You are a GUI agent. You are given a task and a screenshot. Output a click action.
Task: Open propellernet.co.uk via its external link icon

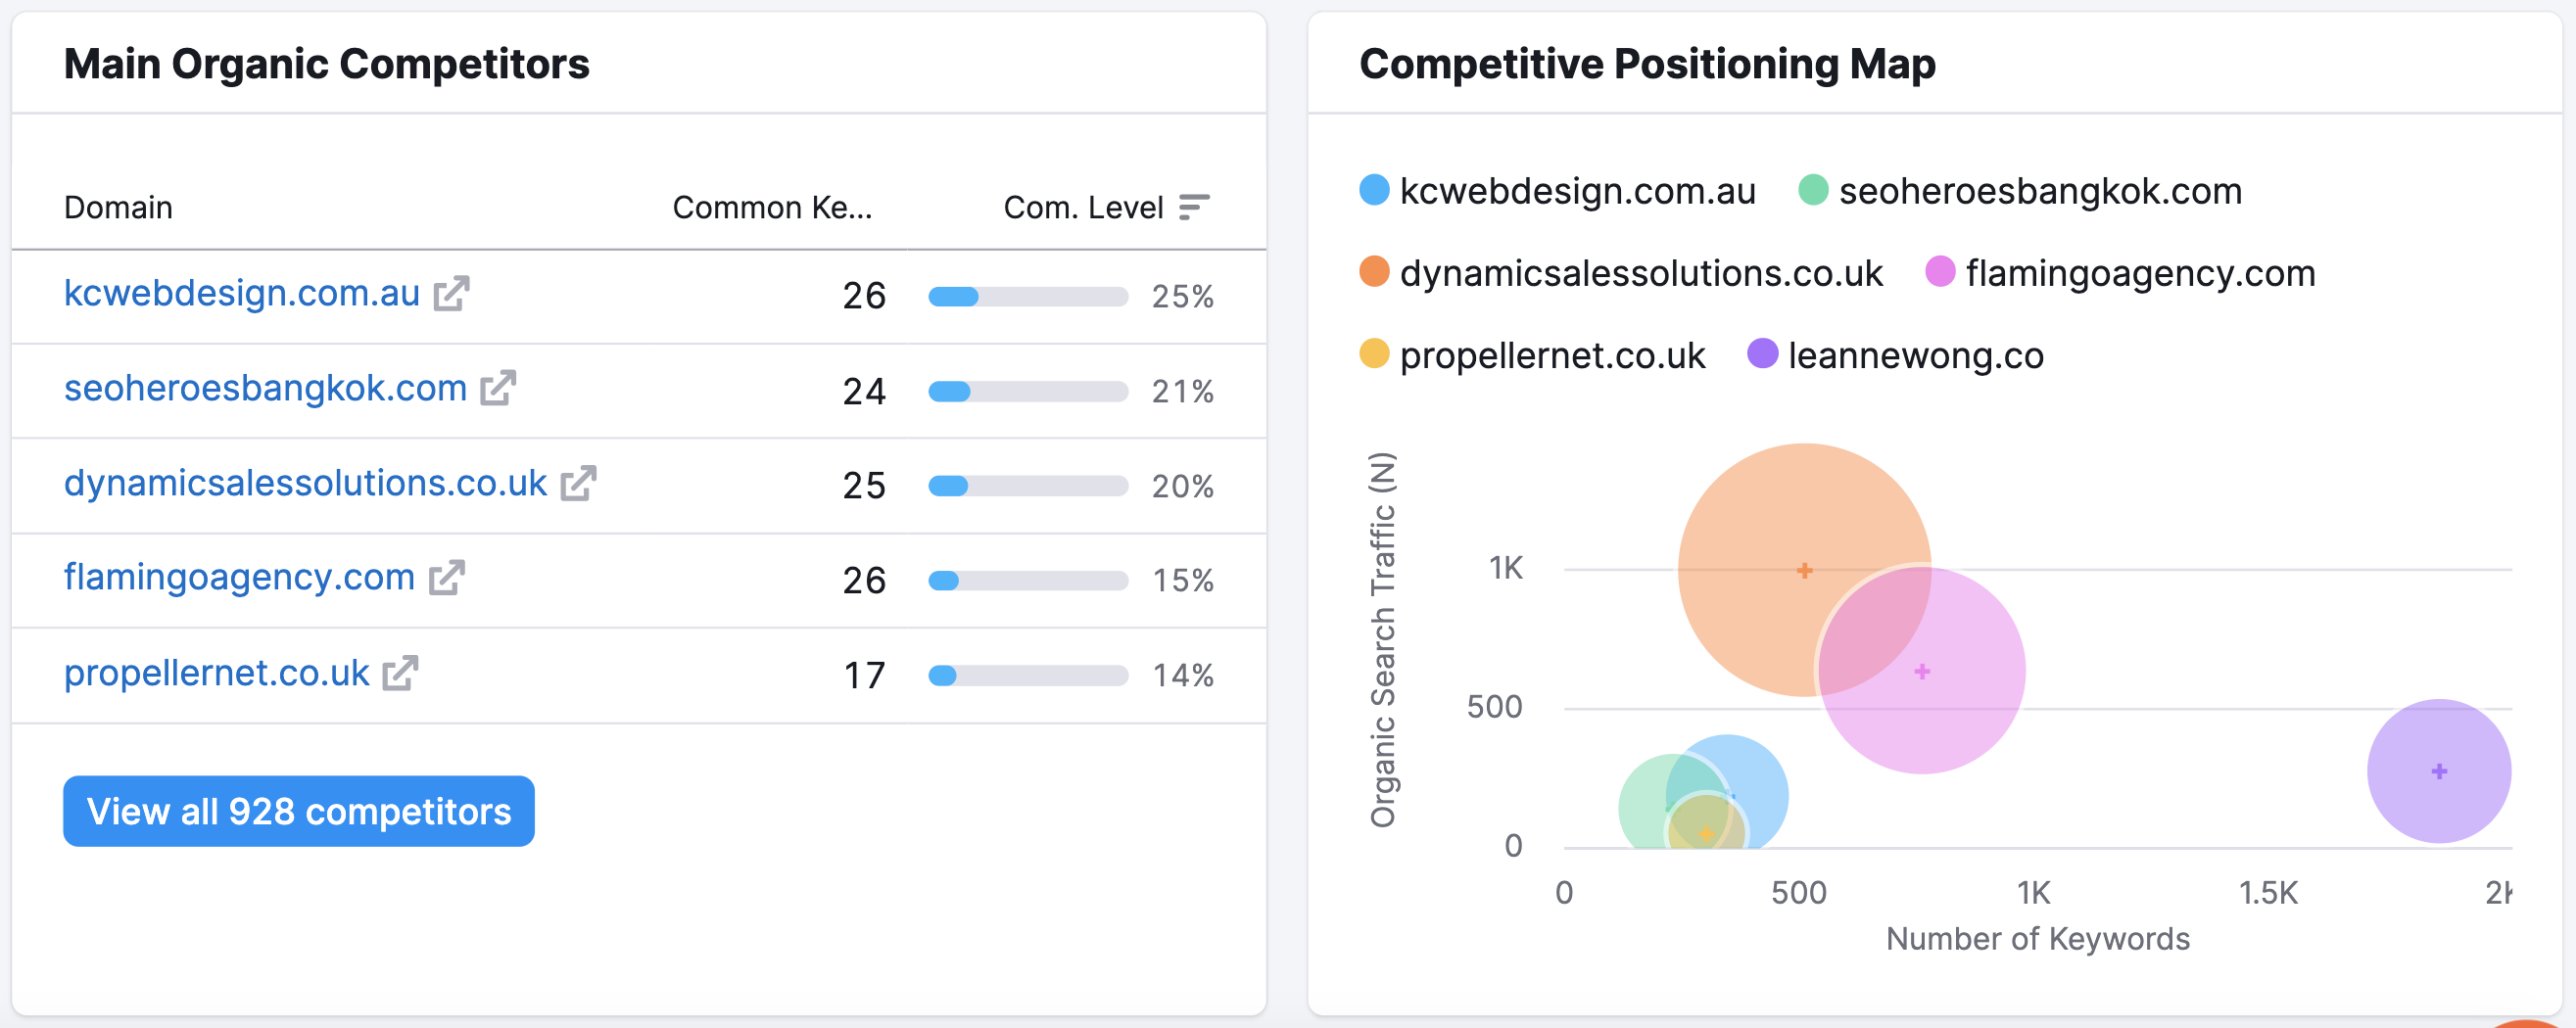400,672
